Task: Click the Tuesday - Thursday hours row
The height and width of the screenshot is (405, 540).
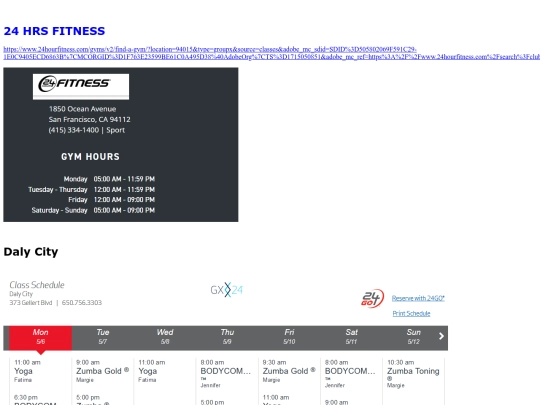Action: (92, 190)
